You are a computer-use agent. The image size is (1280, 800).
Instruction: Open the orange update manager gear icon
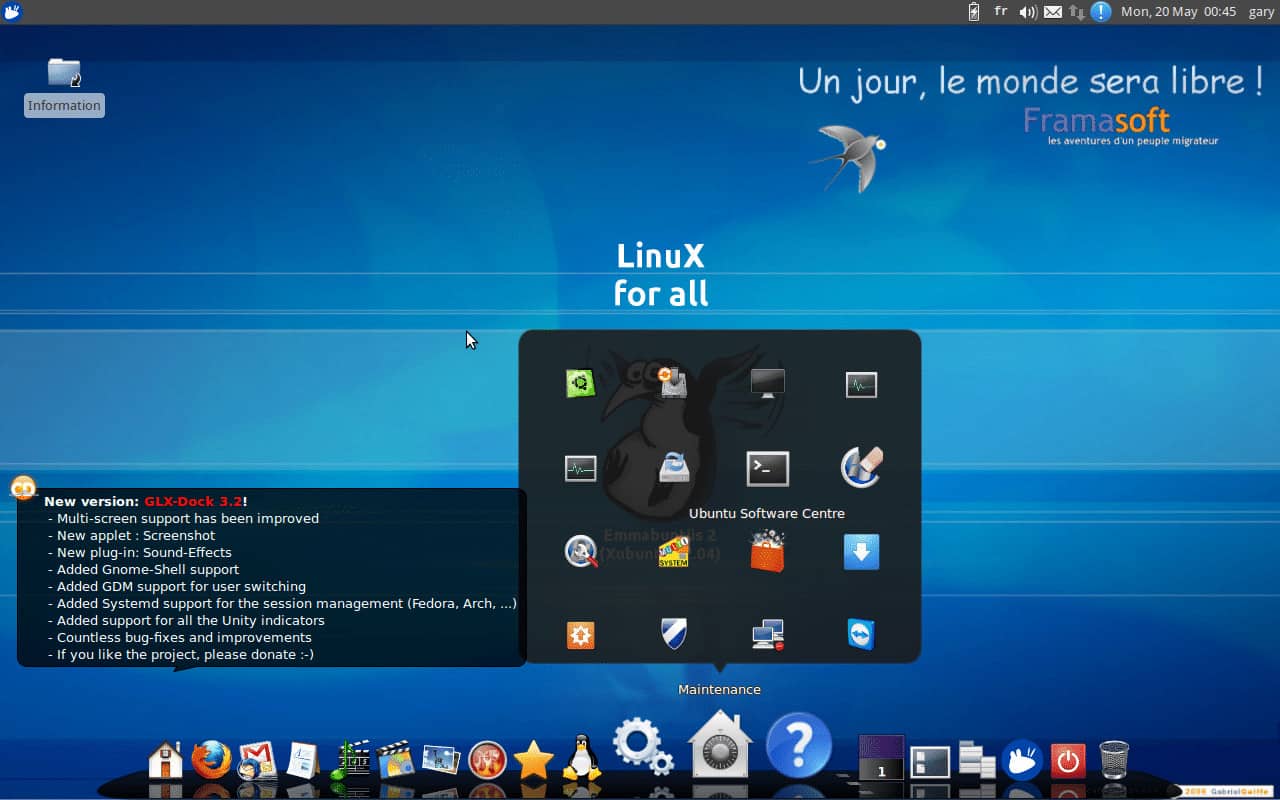click(580, 635)
